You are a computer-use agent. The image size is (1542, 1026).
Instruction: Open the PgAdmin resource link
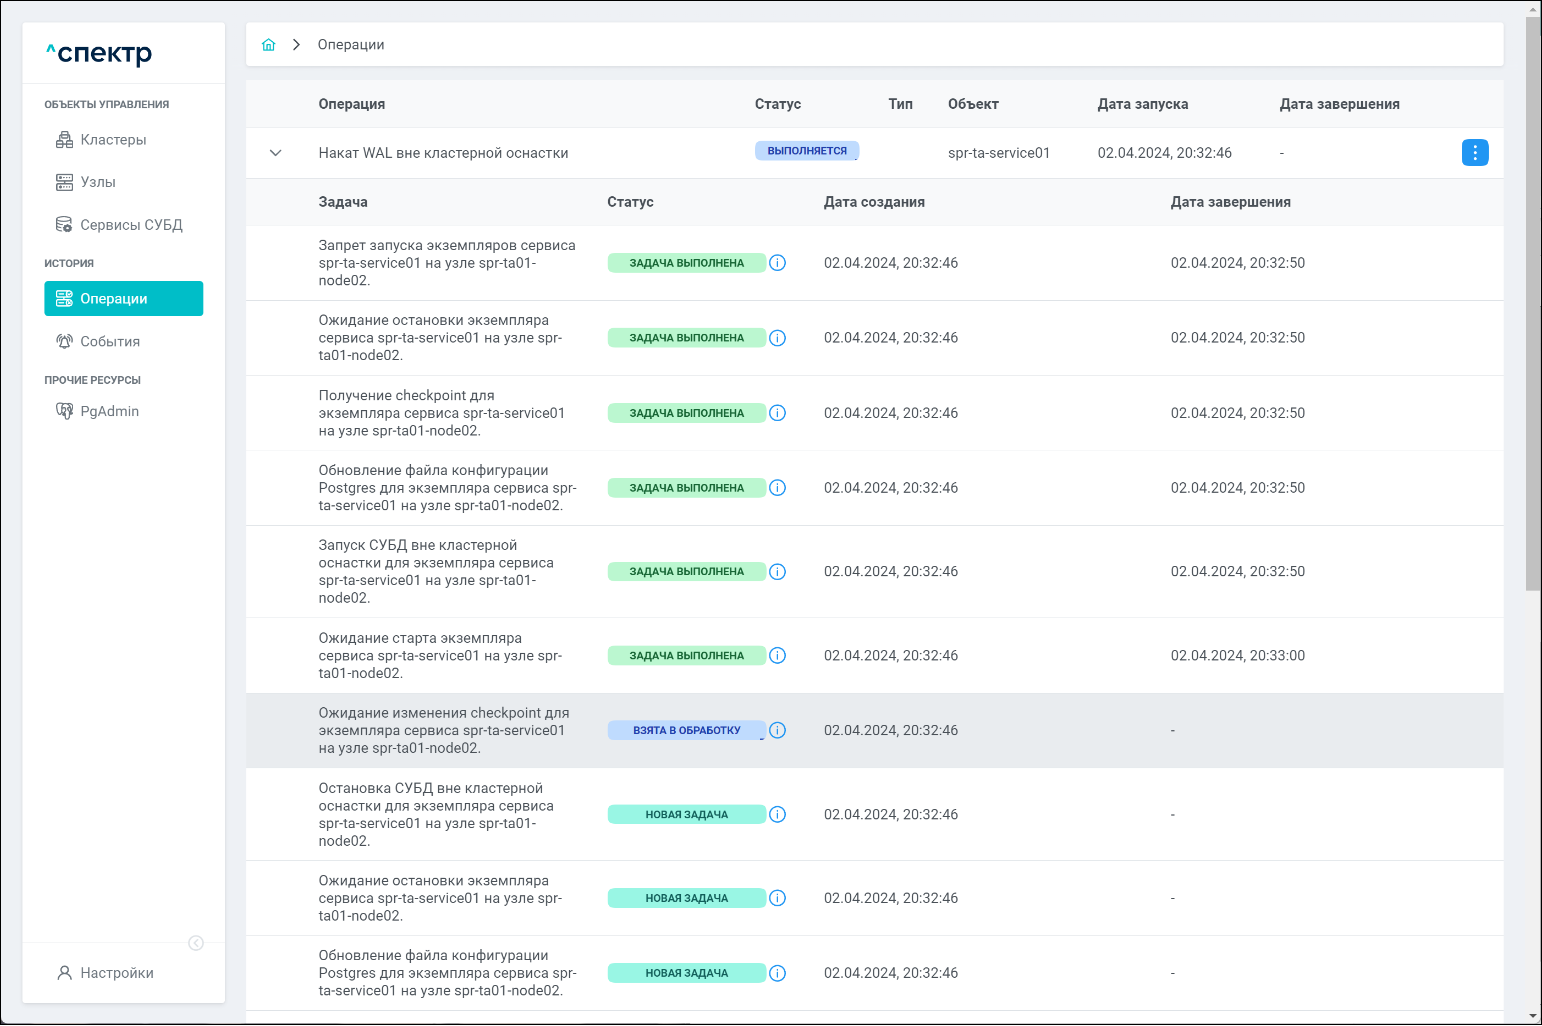click(x=109, y=411)
